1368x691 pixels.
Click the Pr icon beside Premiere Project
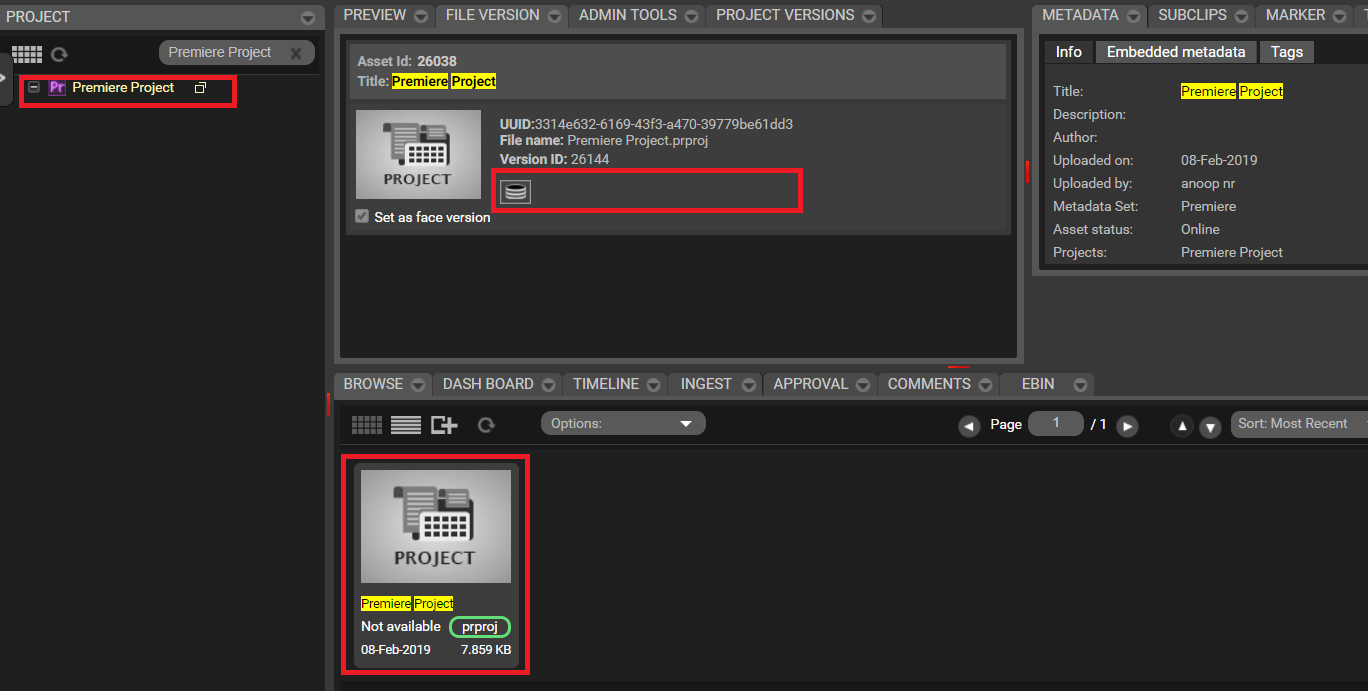click(57, 88)
